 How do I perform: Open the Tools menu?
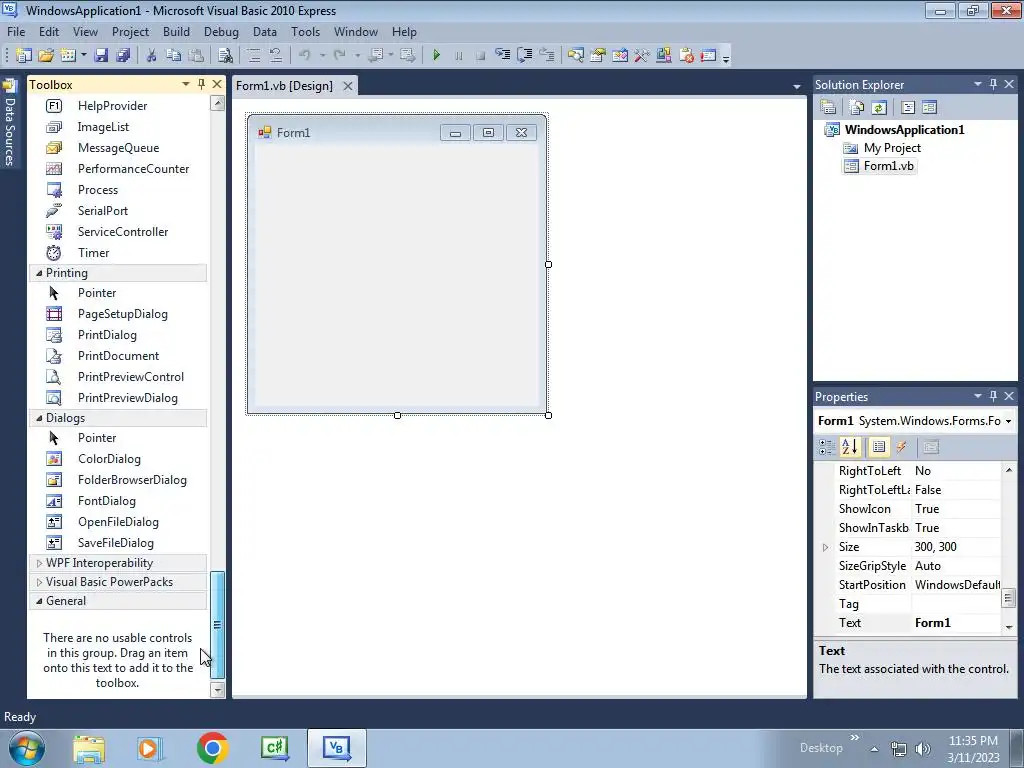point(305,31)
